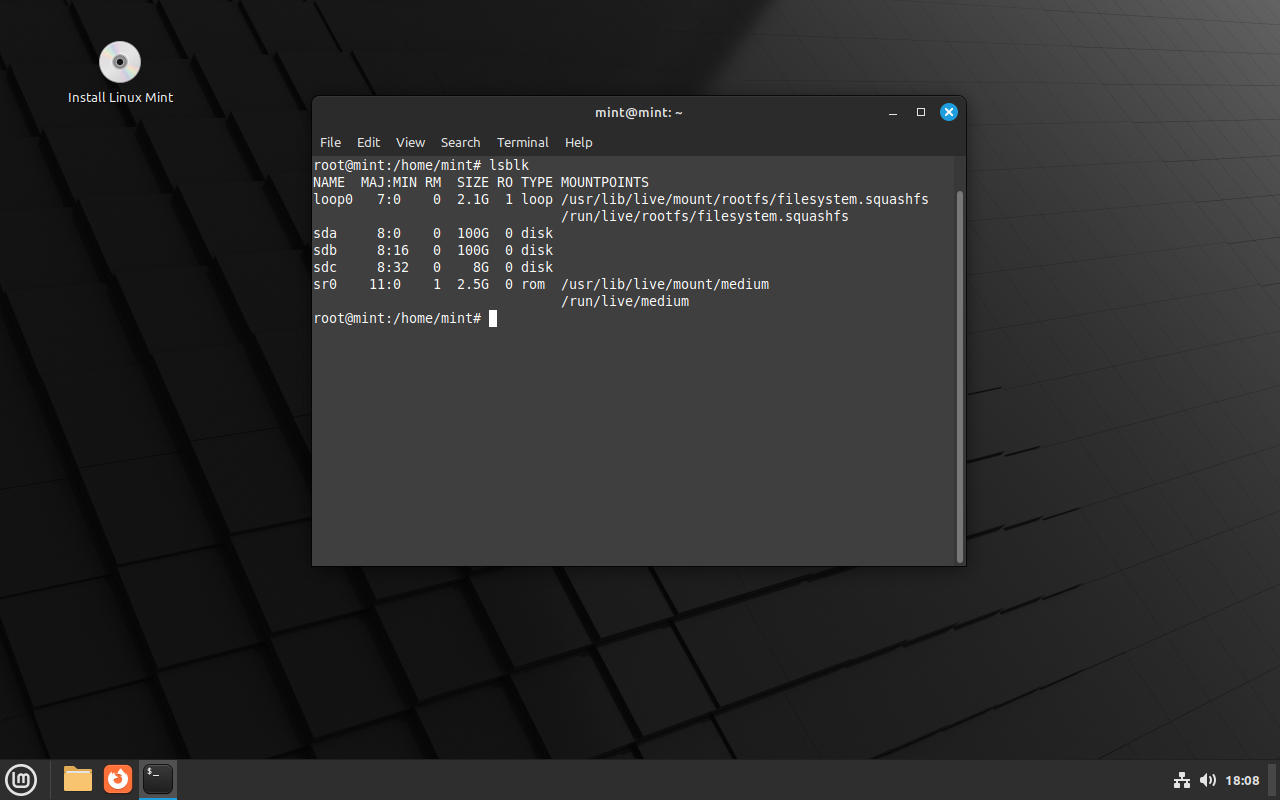Open the View menu
The image size is (1280, 800).
pos(410,142)
